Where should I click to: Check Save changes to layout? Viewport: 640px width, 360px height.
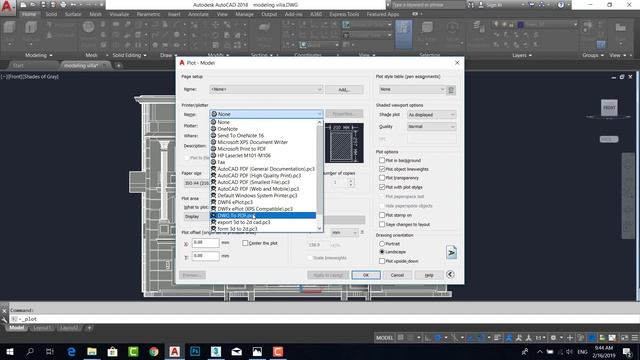point(382,224)
